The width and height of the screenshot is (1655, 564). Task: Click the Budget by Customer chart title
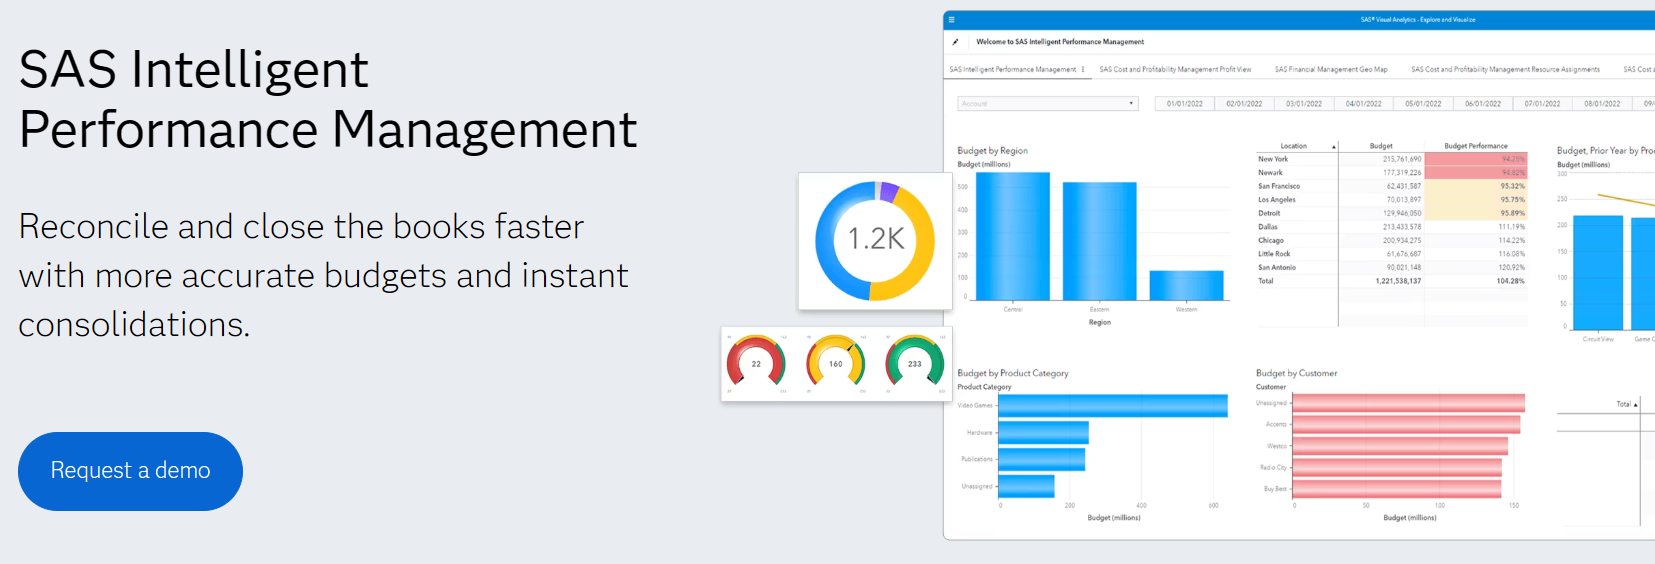pos(1296,373)
